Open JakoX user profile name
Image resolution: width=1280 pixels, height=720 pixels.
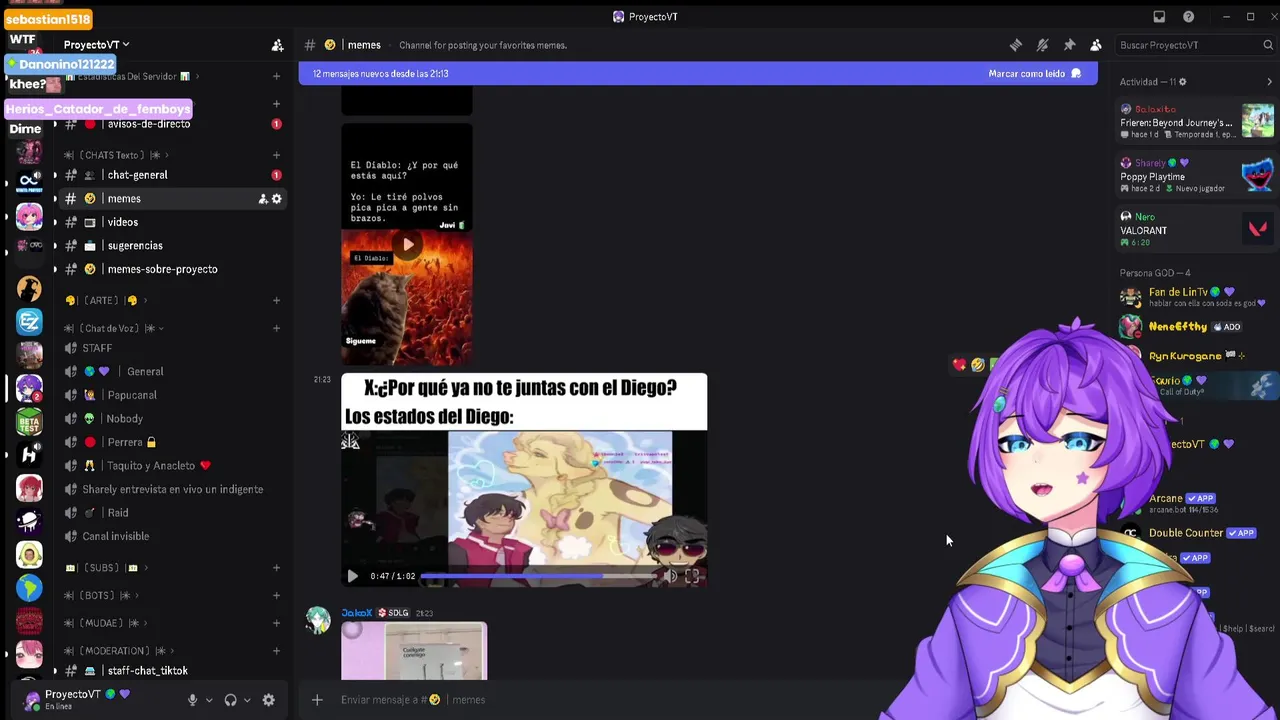pos(357,613)
